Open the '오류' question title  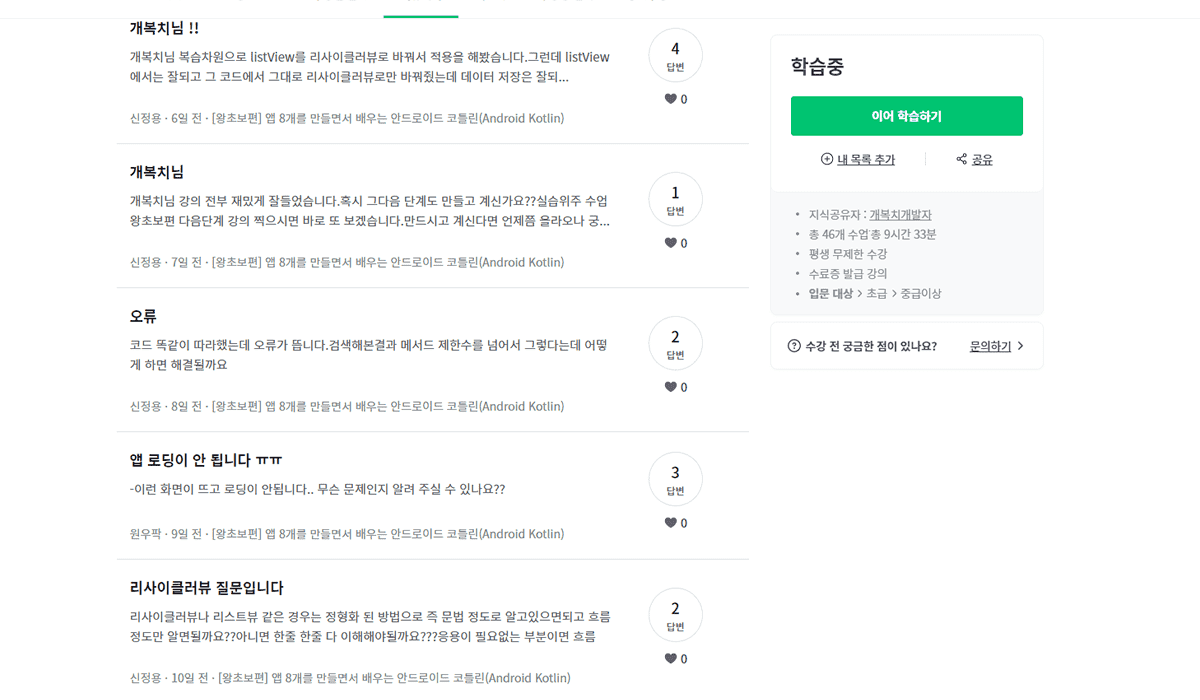(143, 316)
